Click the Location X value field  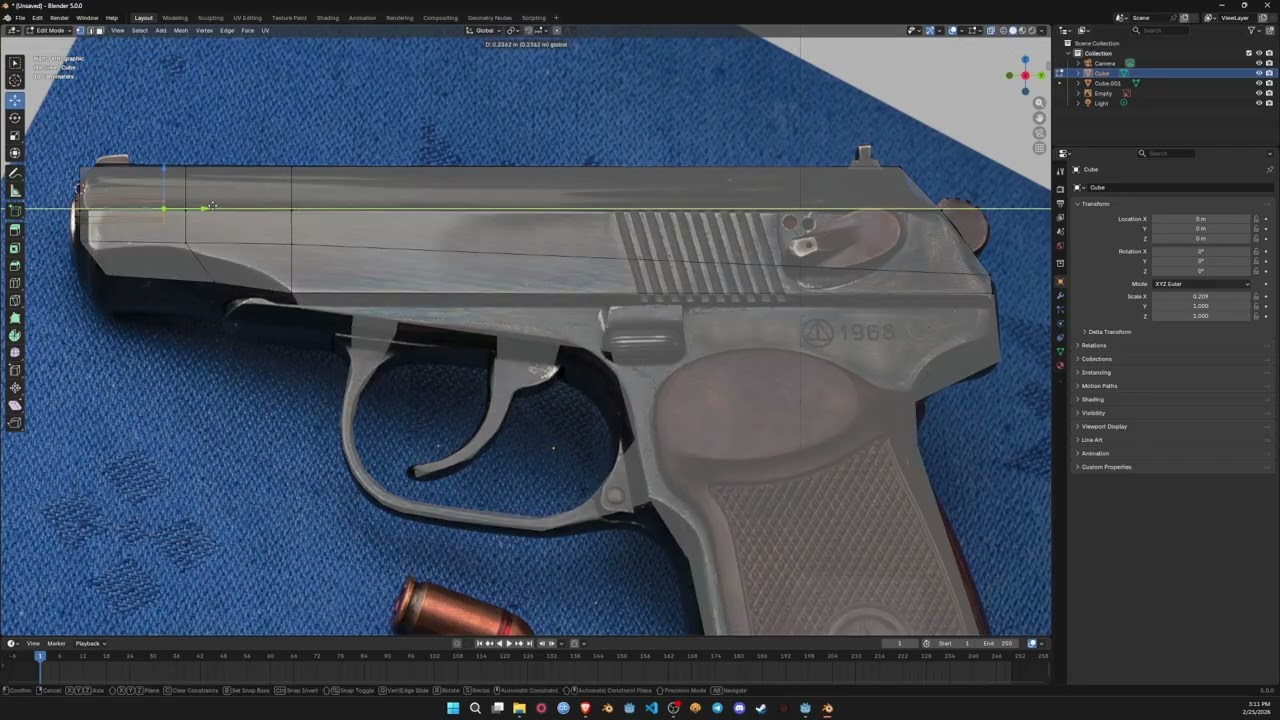click(x=1201, y=219)
